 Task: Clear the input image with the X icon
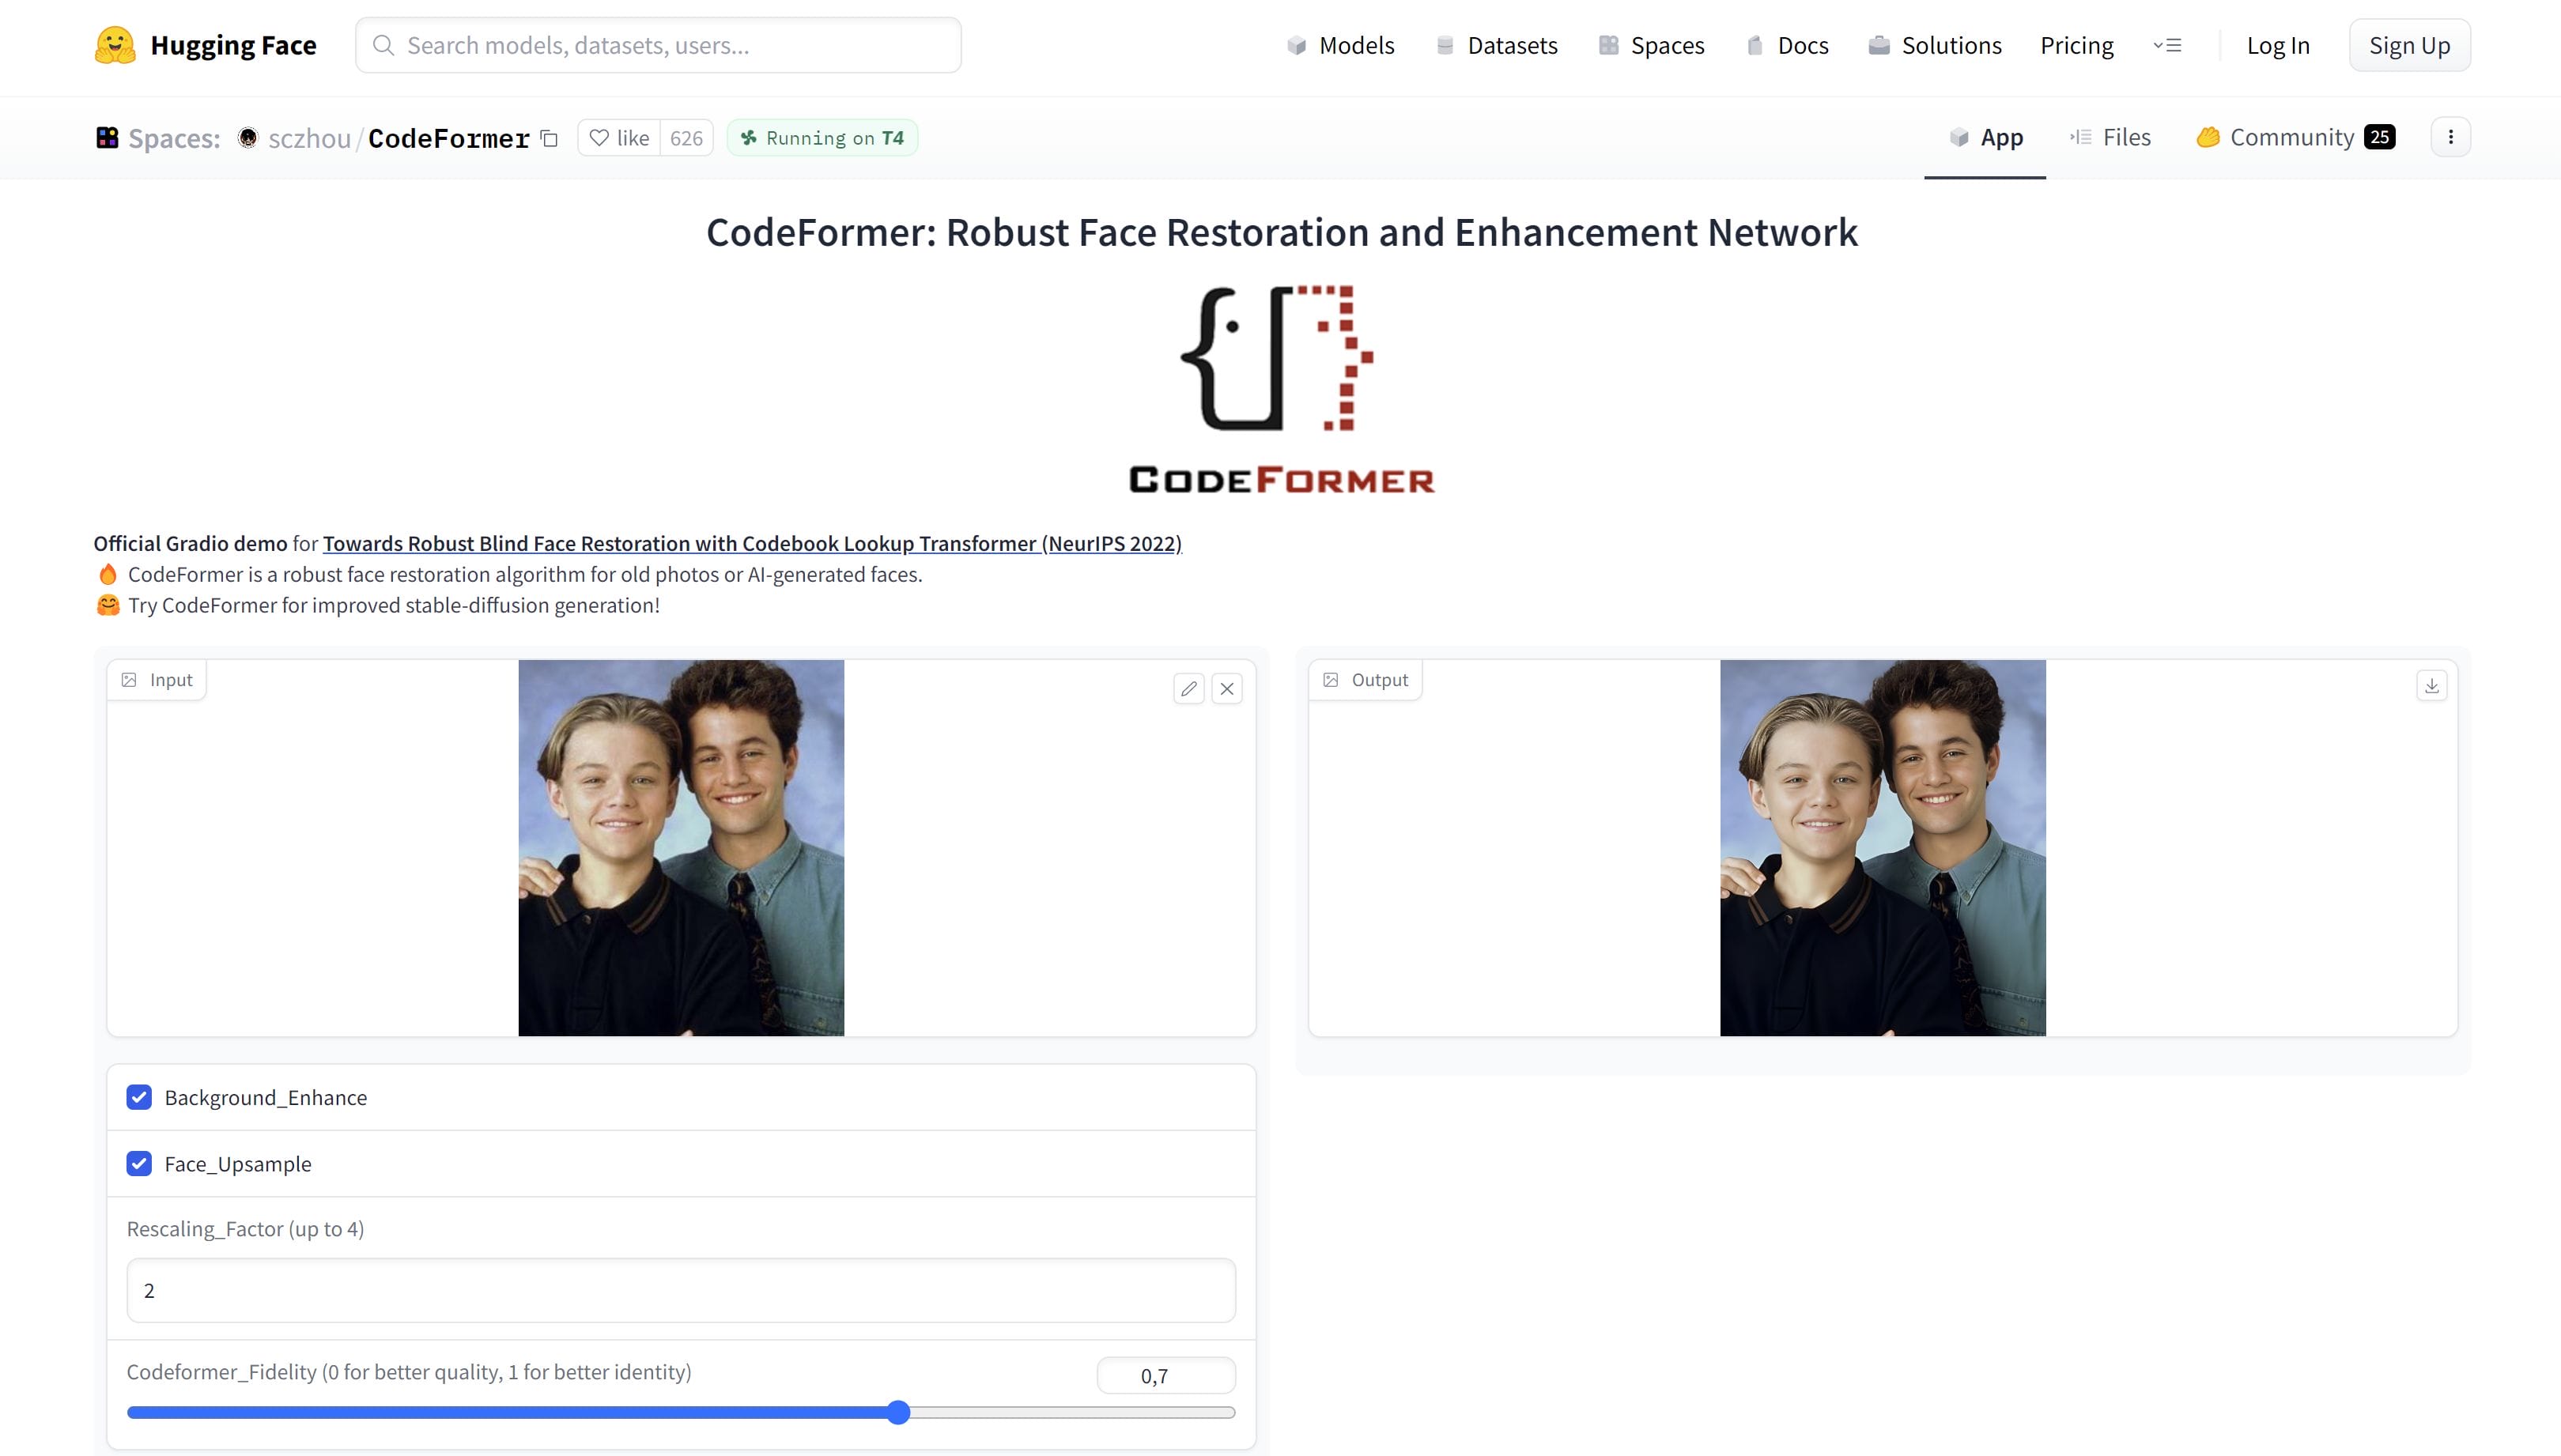[1227, 689]
